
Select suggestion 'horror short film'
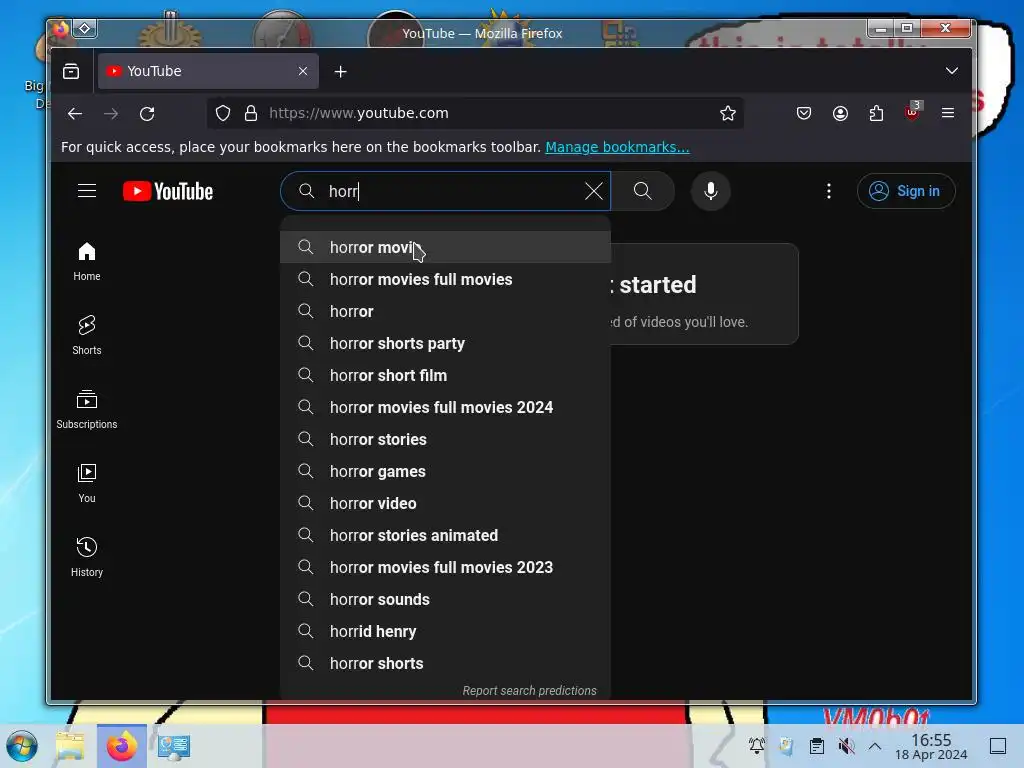click(x=445, y=376)
